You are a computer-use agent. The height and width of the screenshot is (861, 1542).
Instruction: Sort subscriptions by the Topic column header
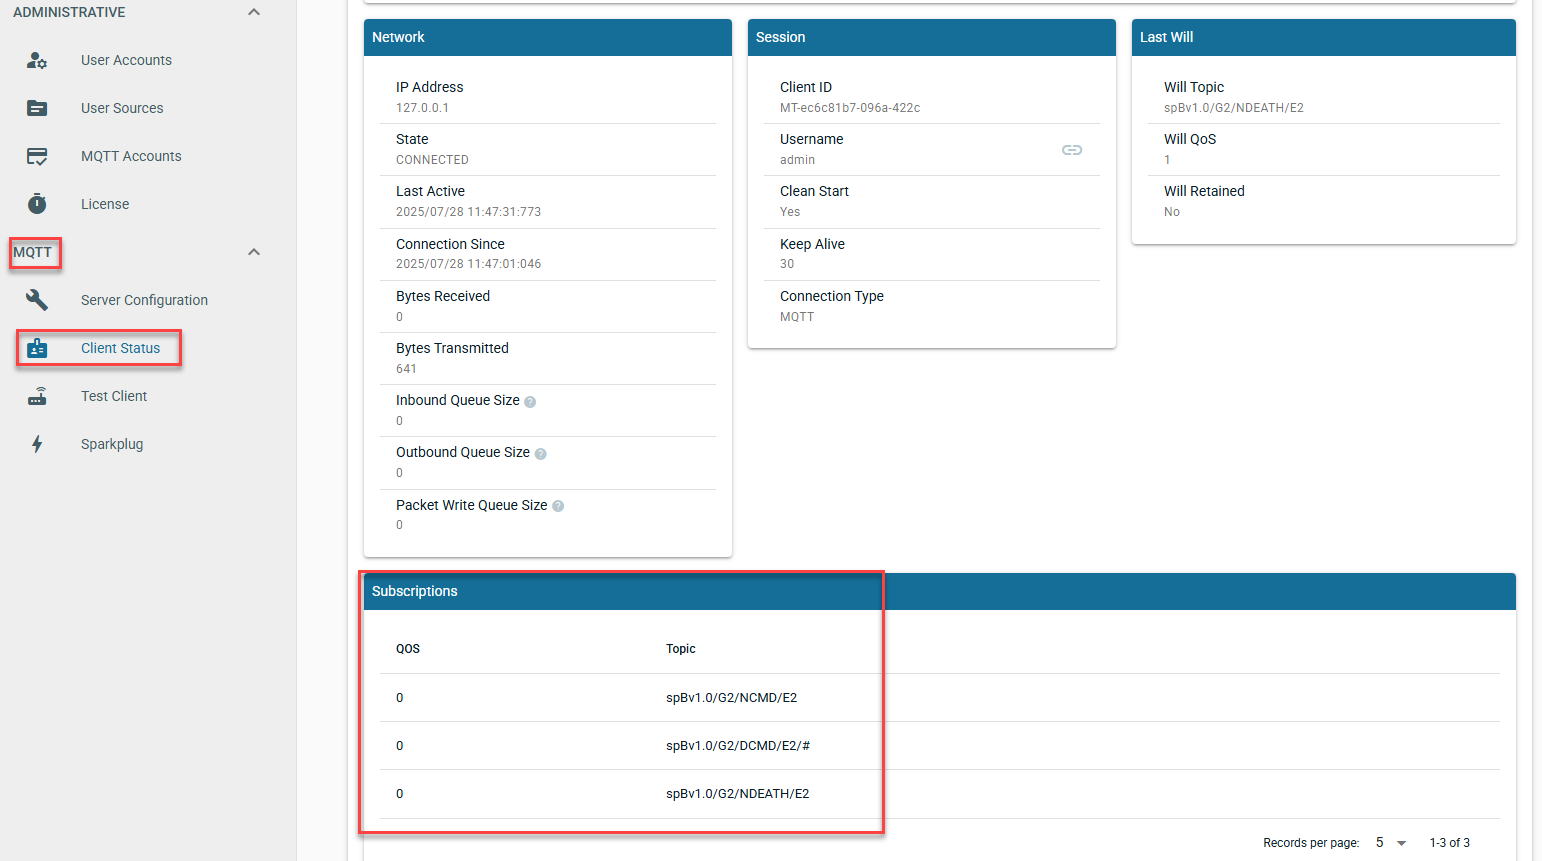[681, 649]
